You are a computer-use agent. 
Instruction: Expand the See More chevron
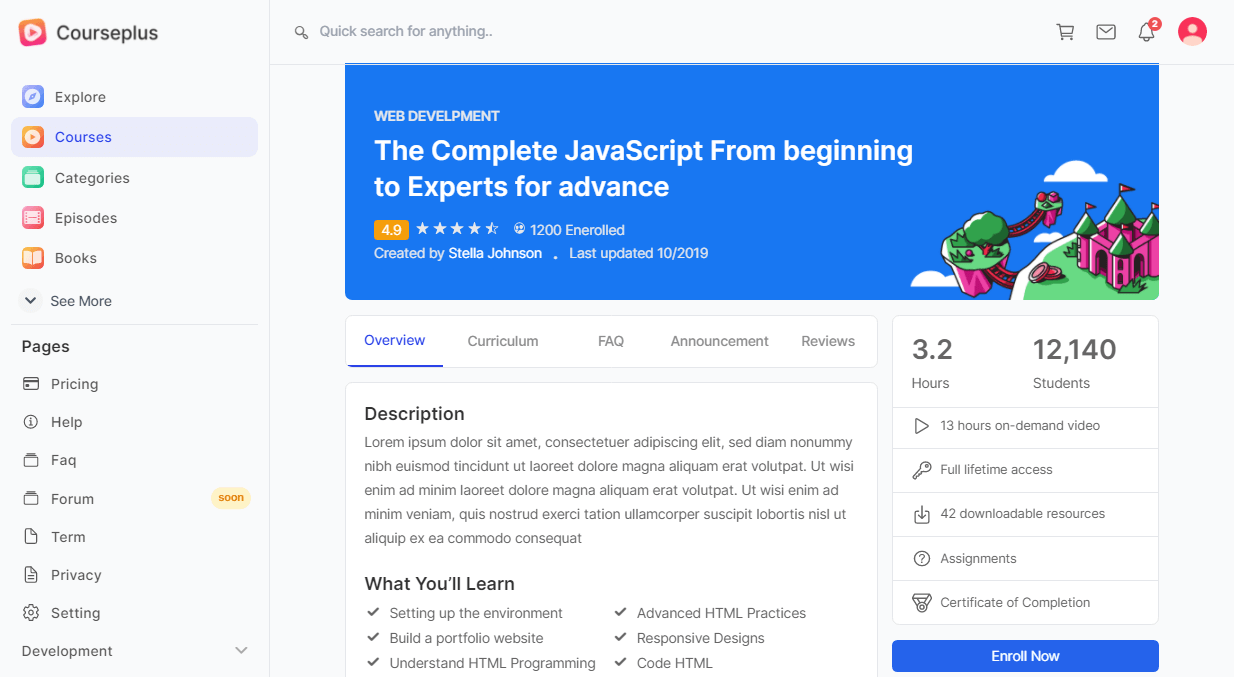pos(31,301)
